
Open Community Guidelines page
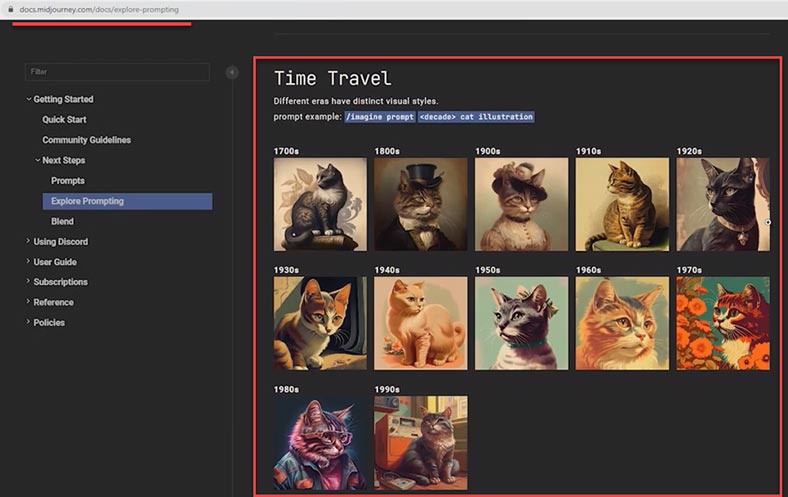click(86, 140)
